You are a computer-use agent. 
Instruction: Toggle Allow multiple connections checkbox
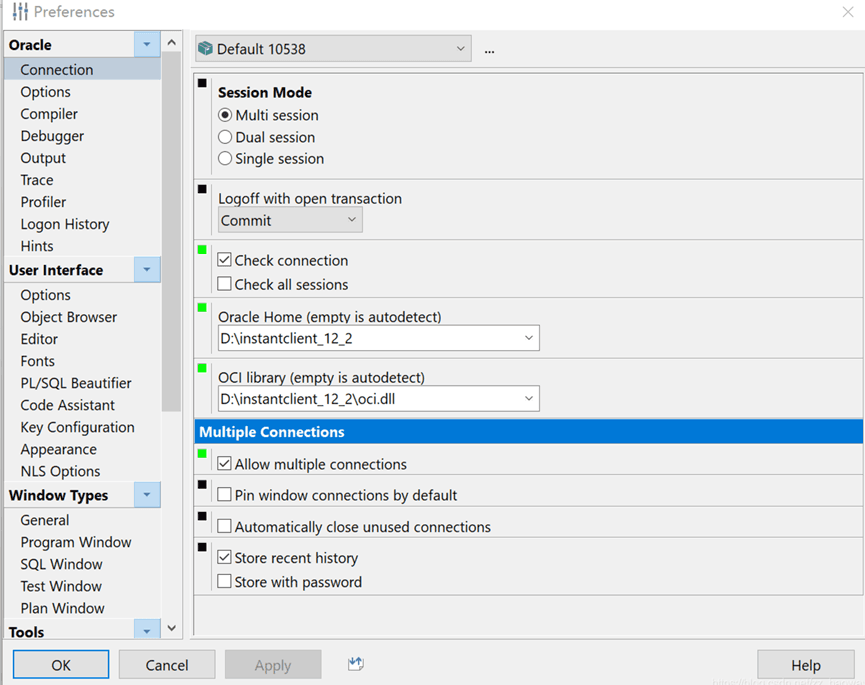point(224,463)
